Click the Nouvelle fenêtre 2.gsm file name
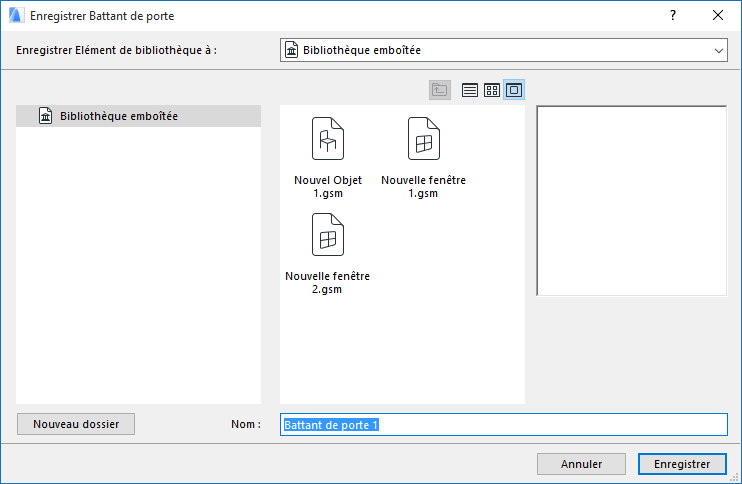 click(327, 282)
